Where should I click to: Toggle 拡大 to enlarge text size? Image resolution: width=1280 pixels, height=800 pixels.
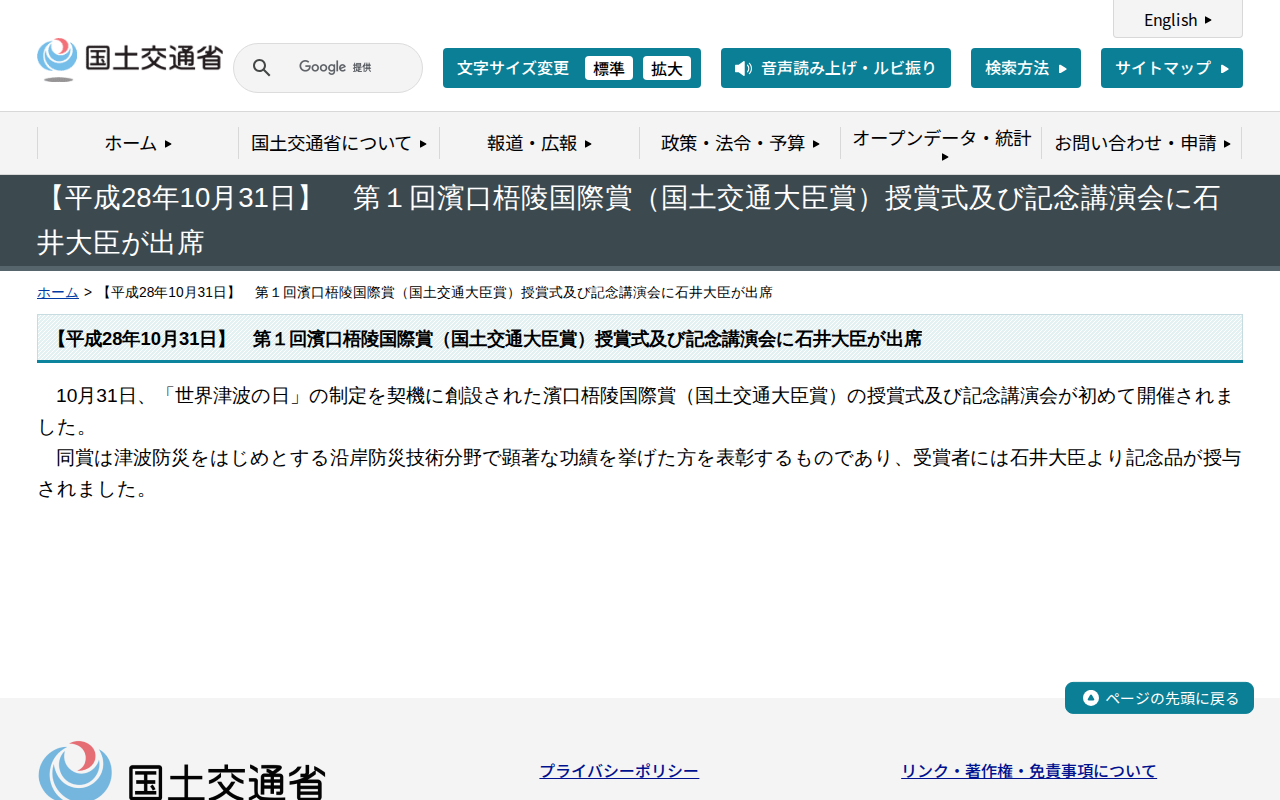667,68
